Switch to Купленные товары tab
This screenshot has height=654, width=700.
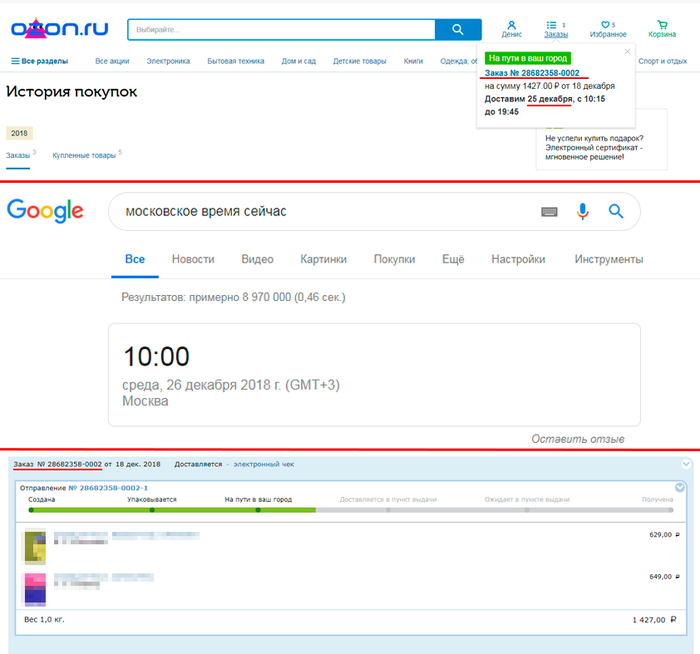(x=84, y=155)
